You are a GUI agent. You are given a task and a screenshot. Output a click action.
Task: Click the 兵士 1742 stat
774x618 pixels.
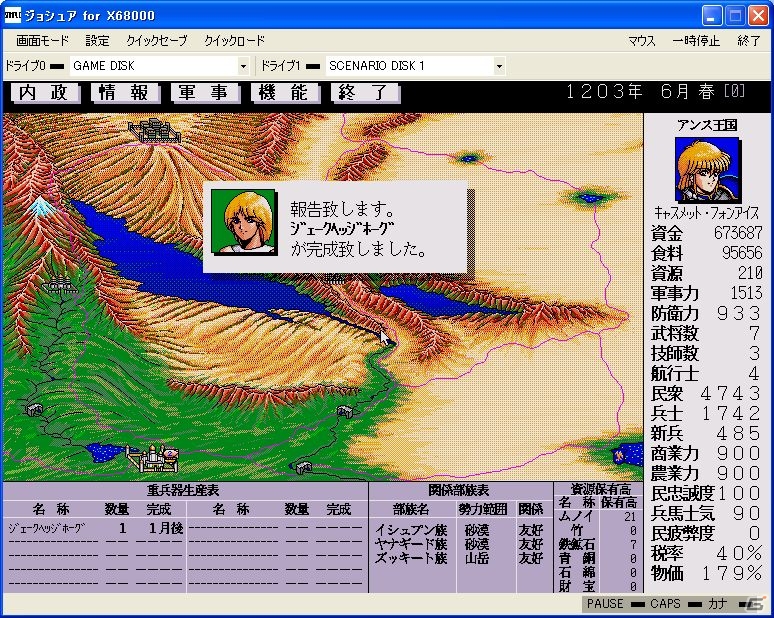(x=706, y=413)
